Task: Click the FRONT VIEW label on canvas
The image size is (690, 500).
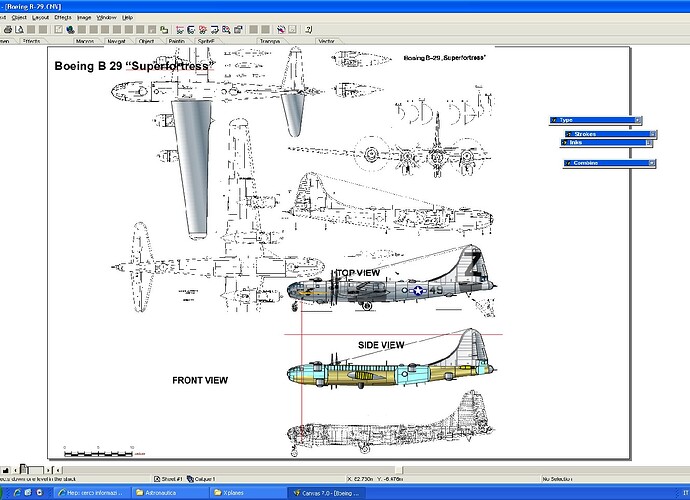Action: [x=200, y=380]
